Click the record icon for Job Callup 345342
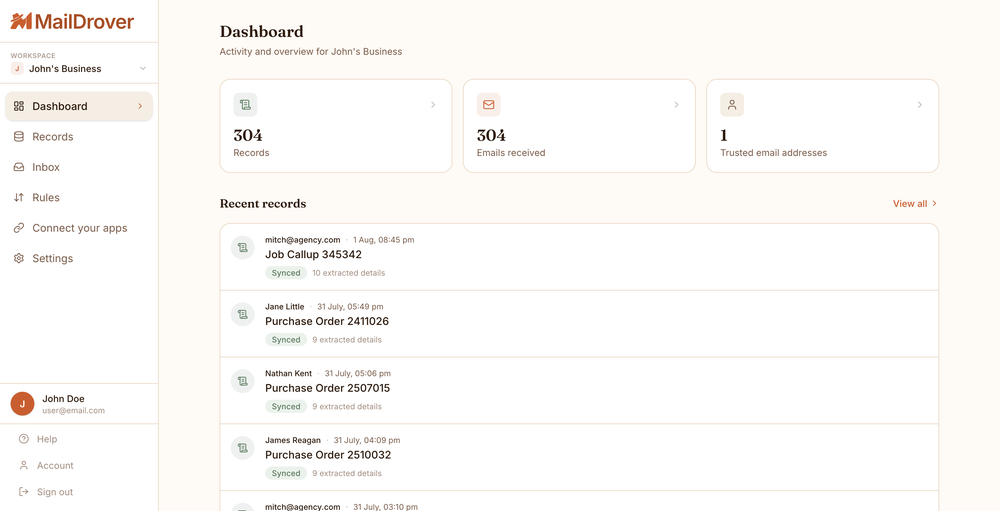Image resolution: width=1000 pixels, height=511 pixels. click(242, 248)
